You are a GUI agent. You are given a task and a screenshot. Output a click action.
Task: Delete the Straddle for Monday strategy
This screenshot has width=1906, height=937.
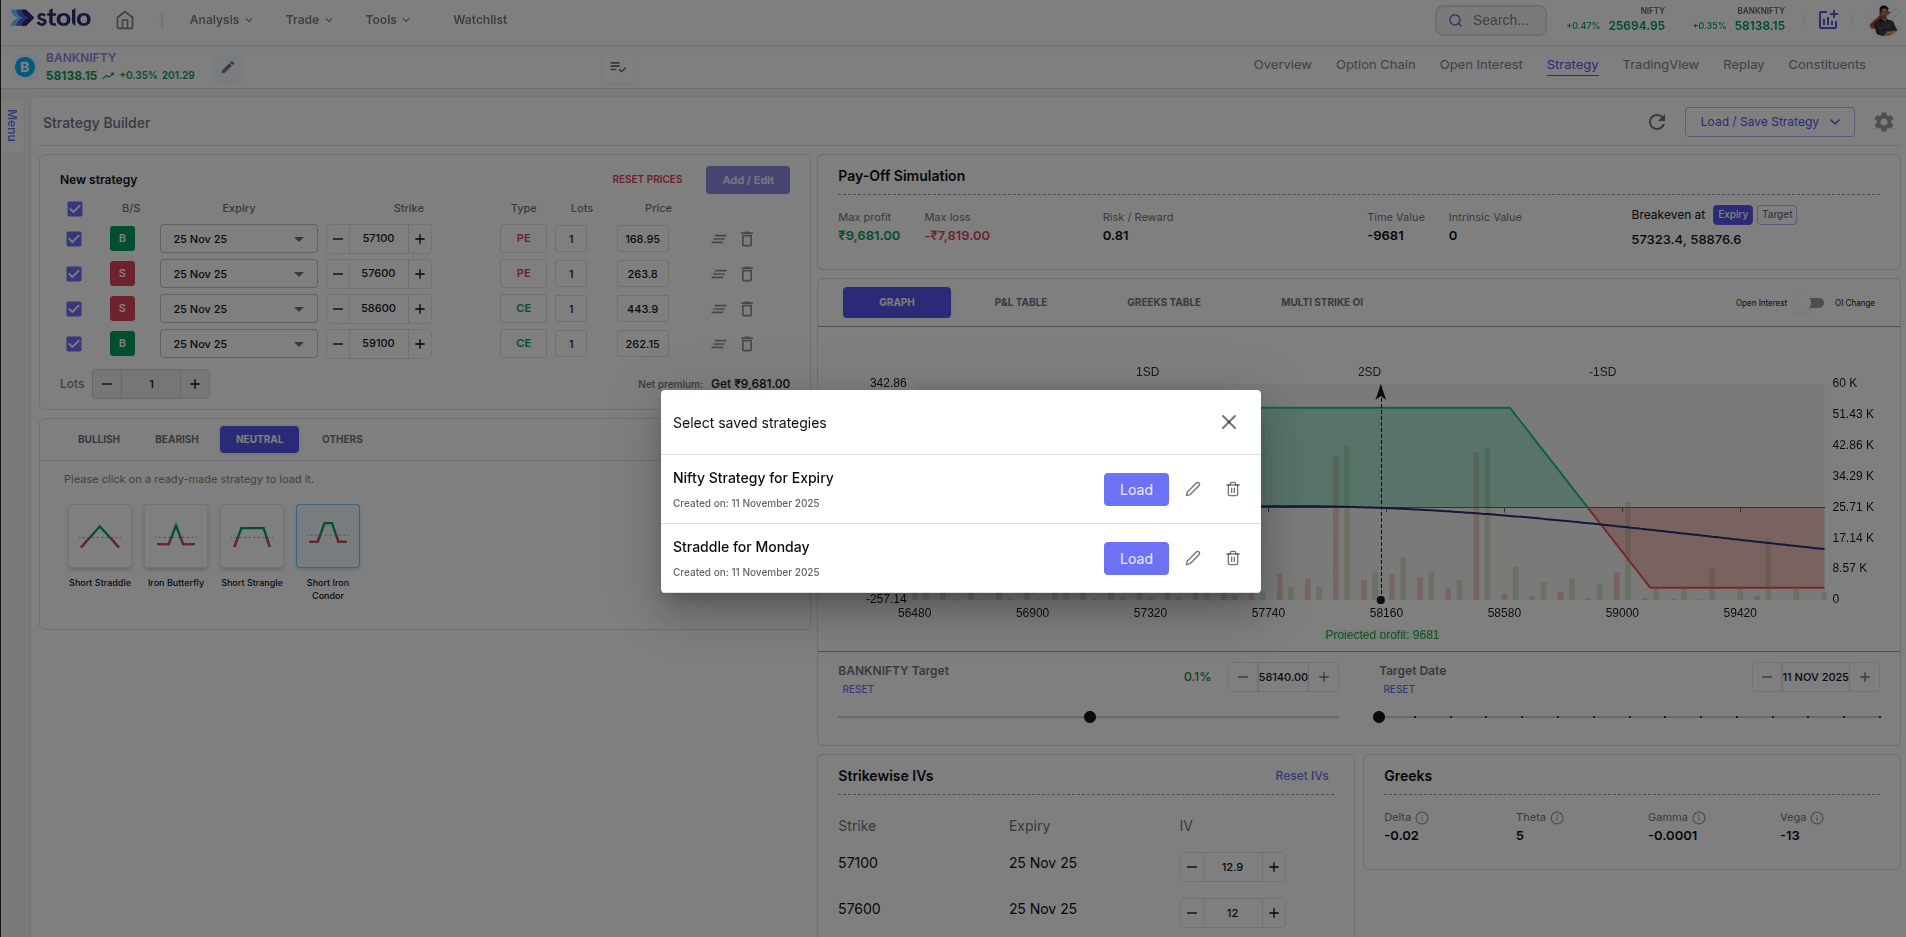click(1233, 558)
